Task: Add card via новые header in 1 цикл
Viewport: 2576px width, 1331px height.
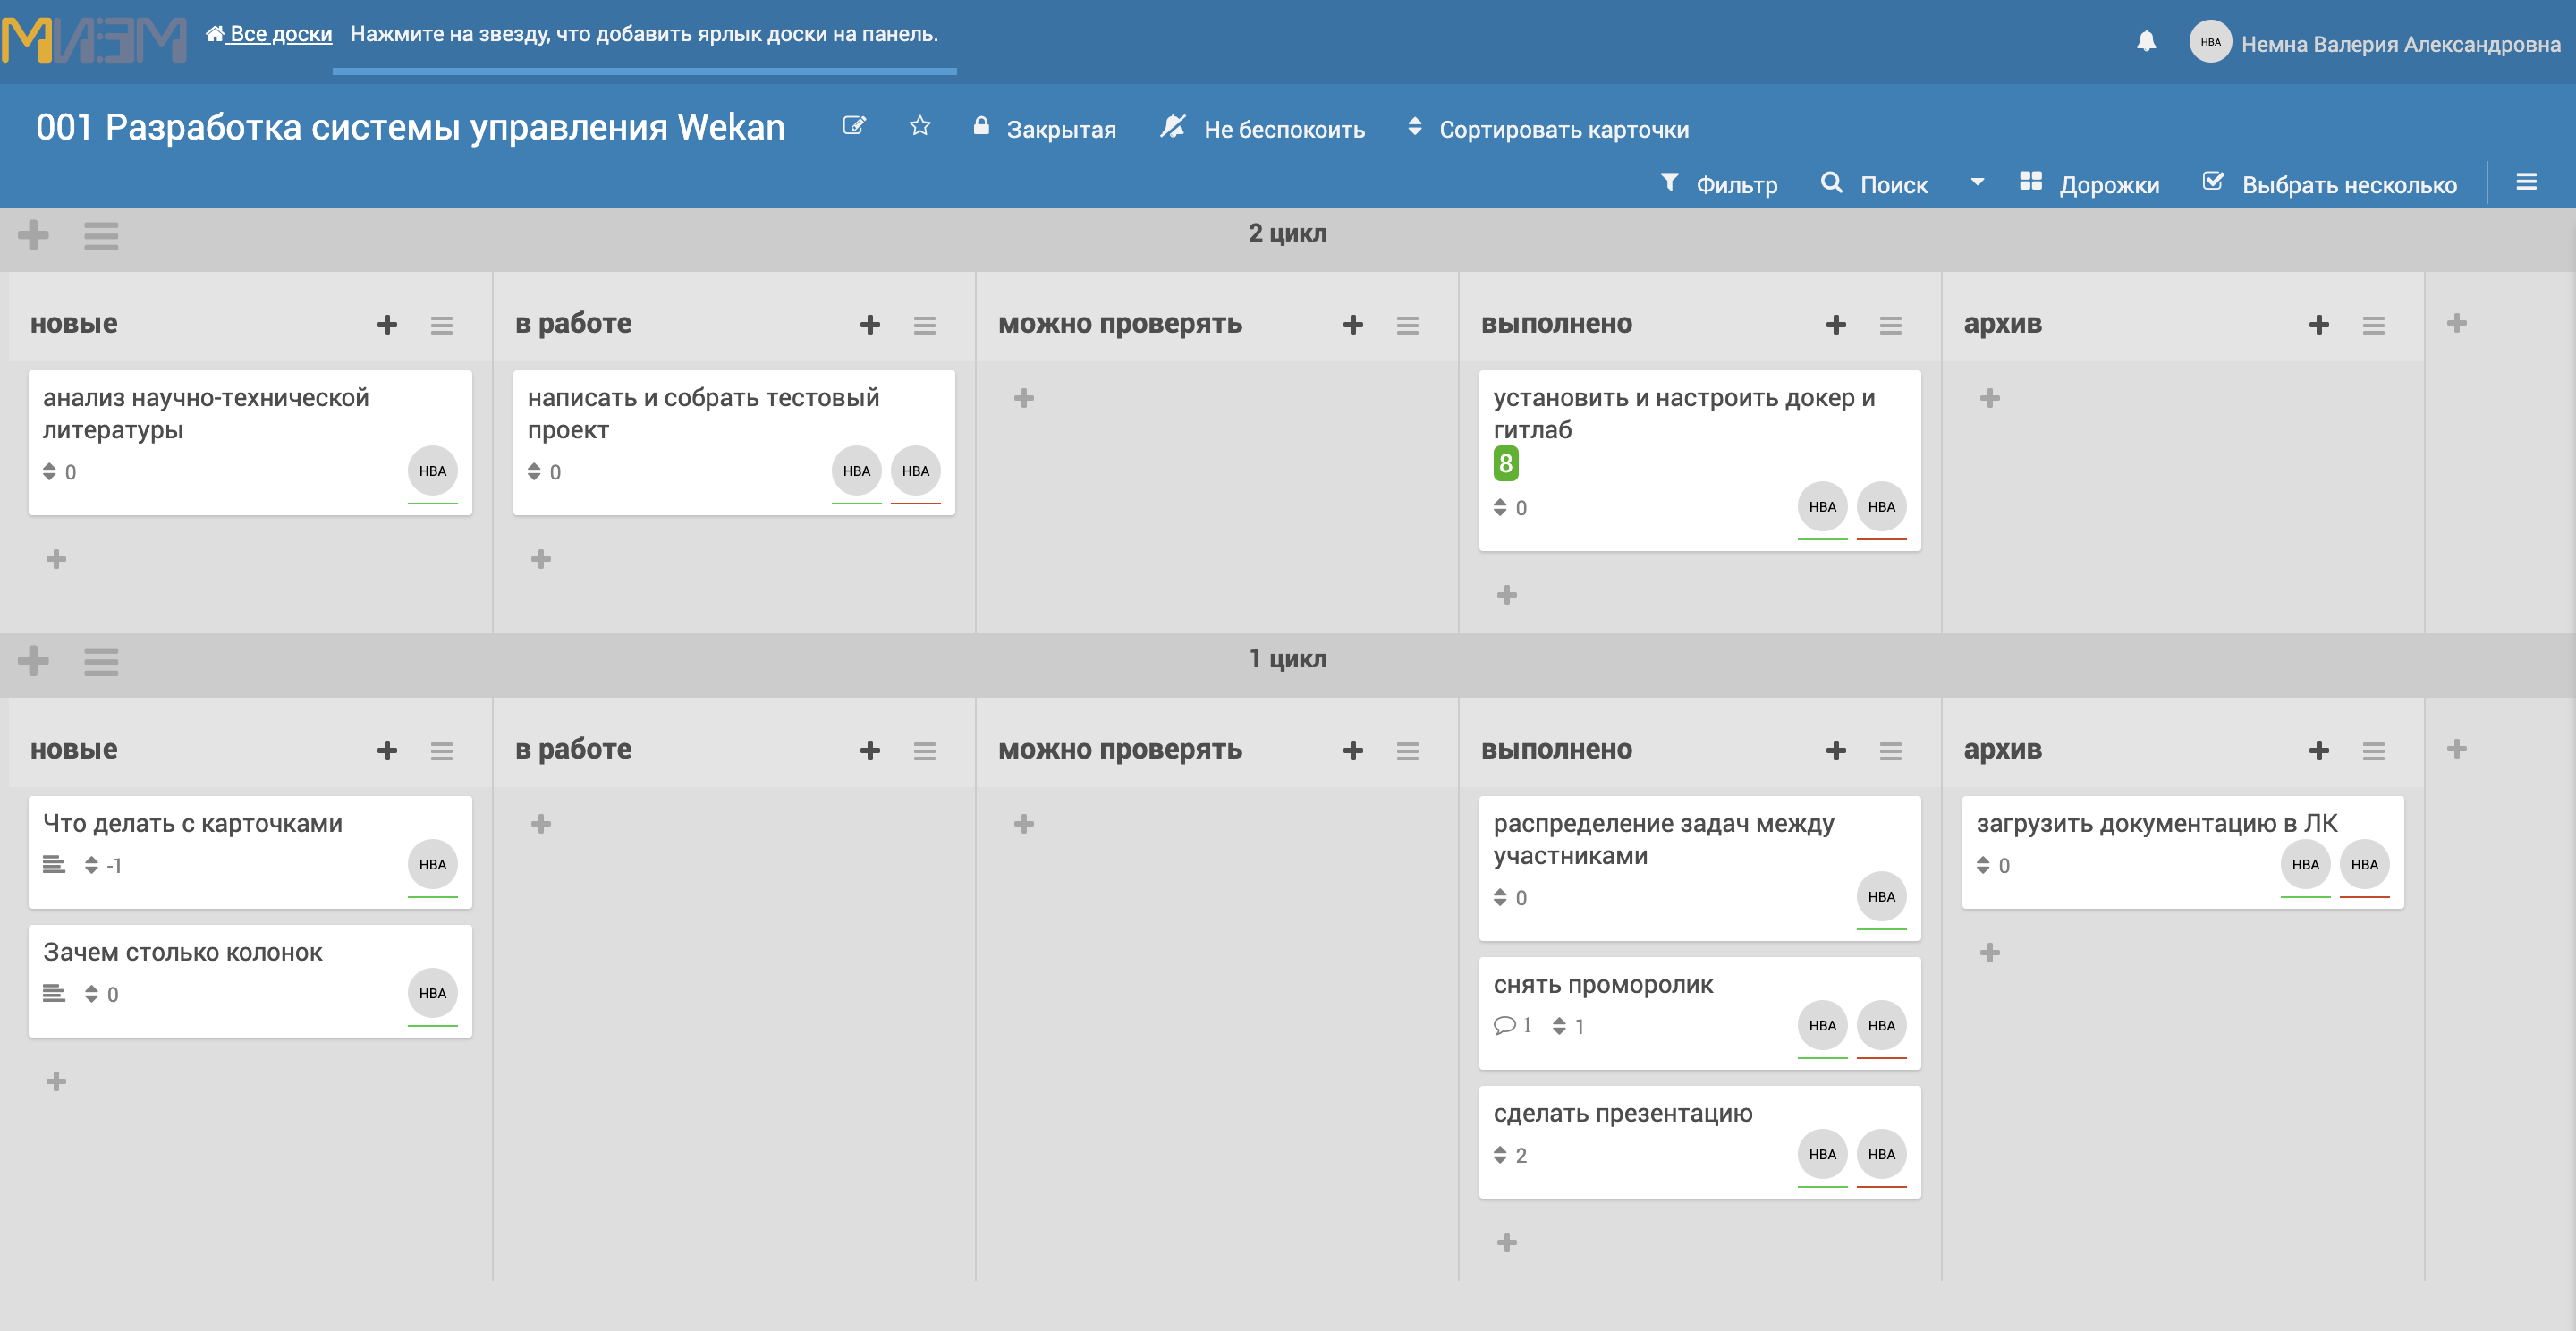Action: tap(387, 751)
